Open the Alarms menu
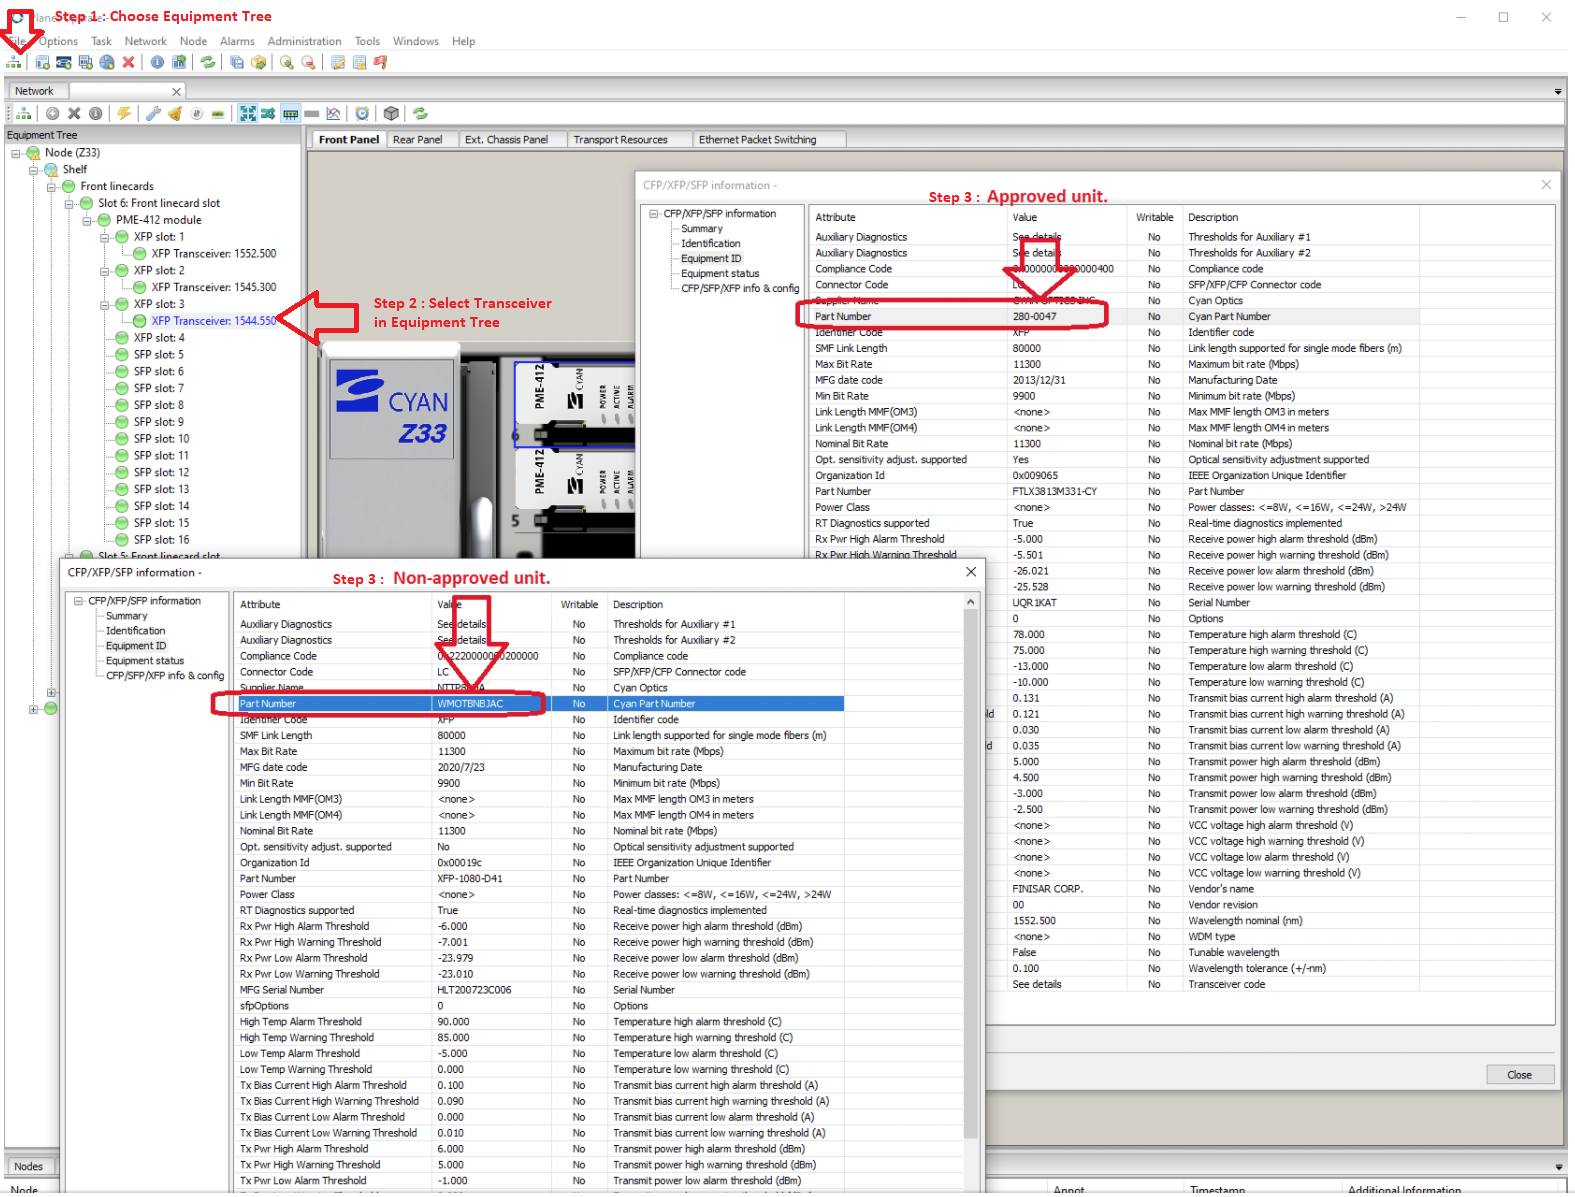This screenshot has height=1197, width=1575. tap(237, 41)
